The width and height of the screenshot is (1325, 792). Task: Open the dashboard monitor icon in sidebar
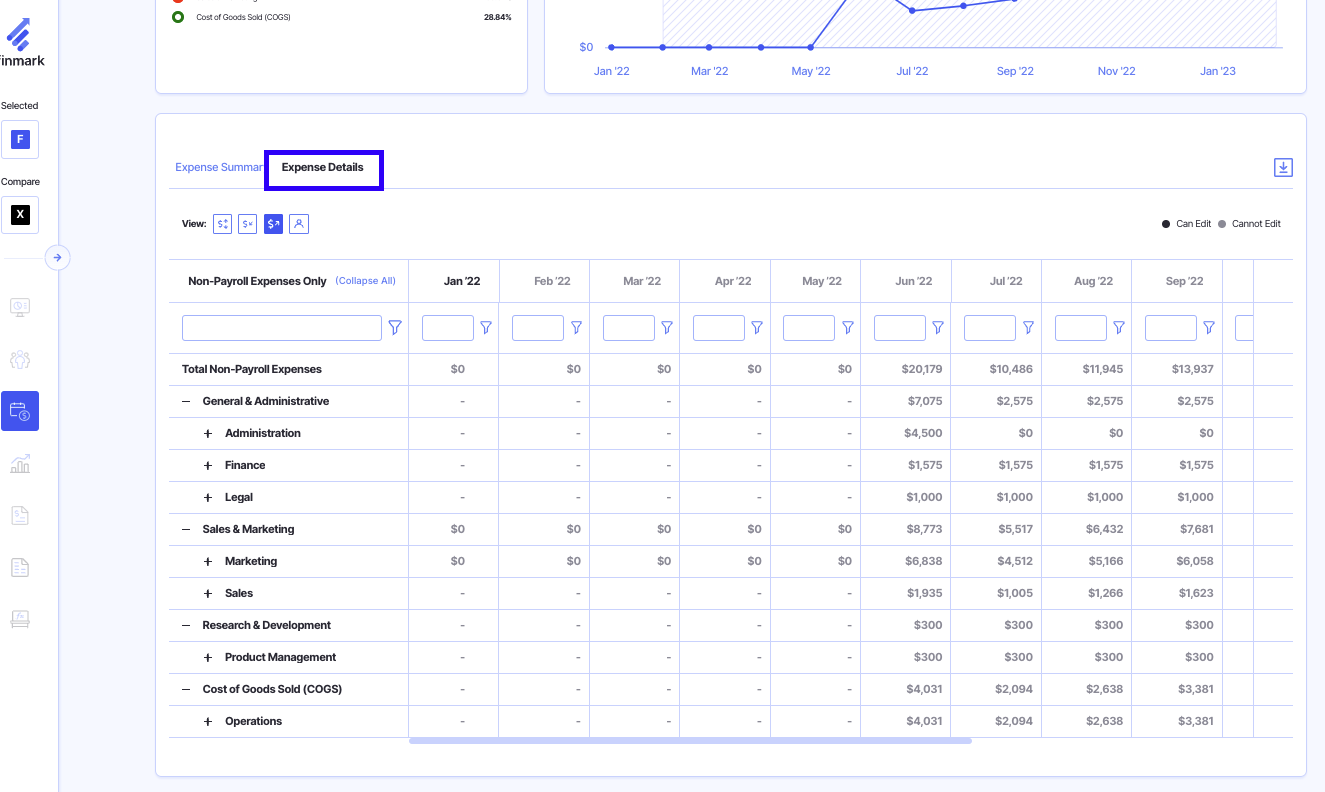[x=19, y=307]
